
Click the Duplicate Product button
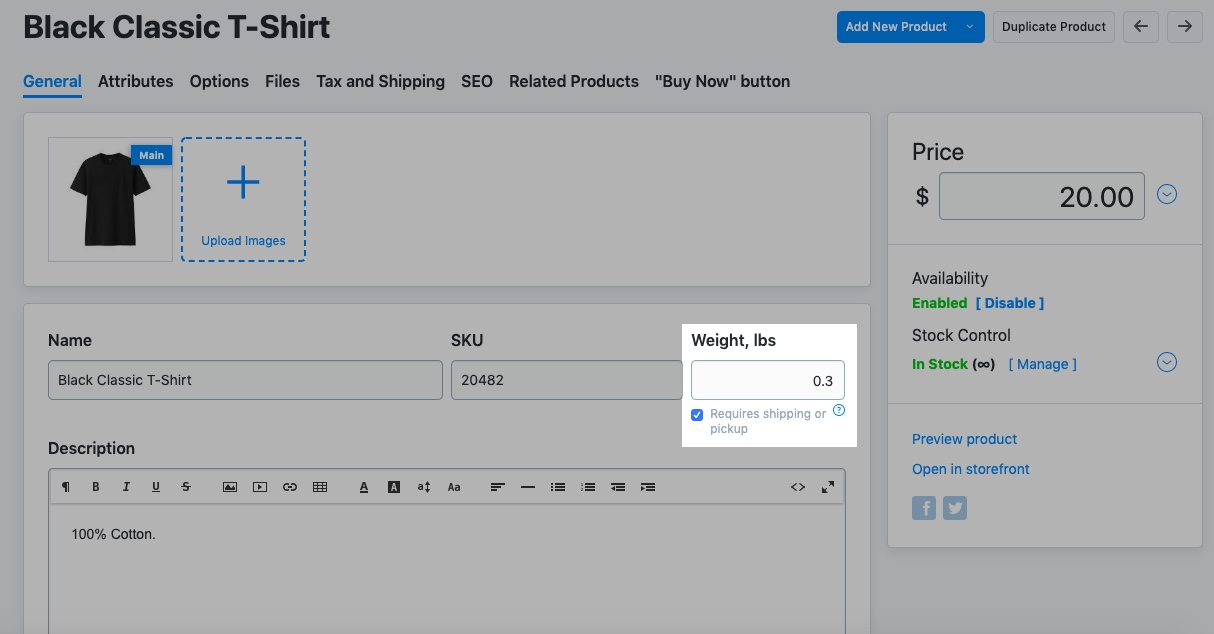(1053, 27)
